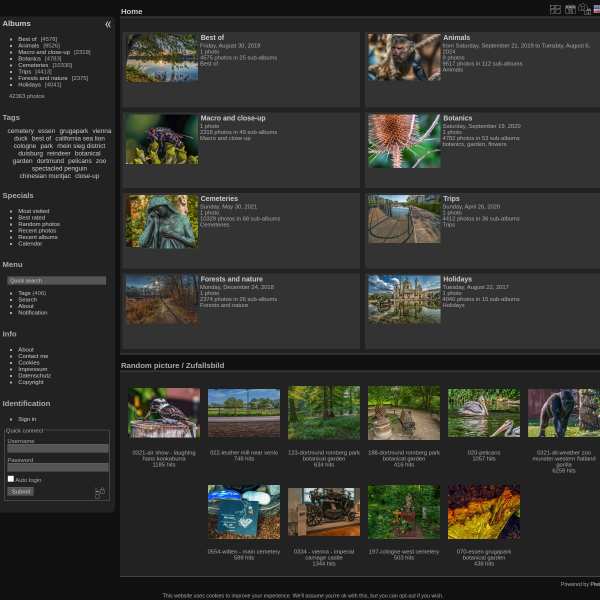600x600 pixels.
Task: Open the Sign in link
Action: click(x=27, y=419)
